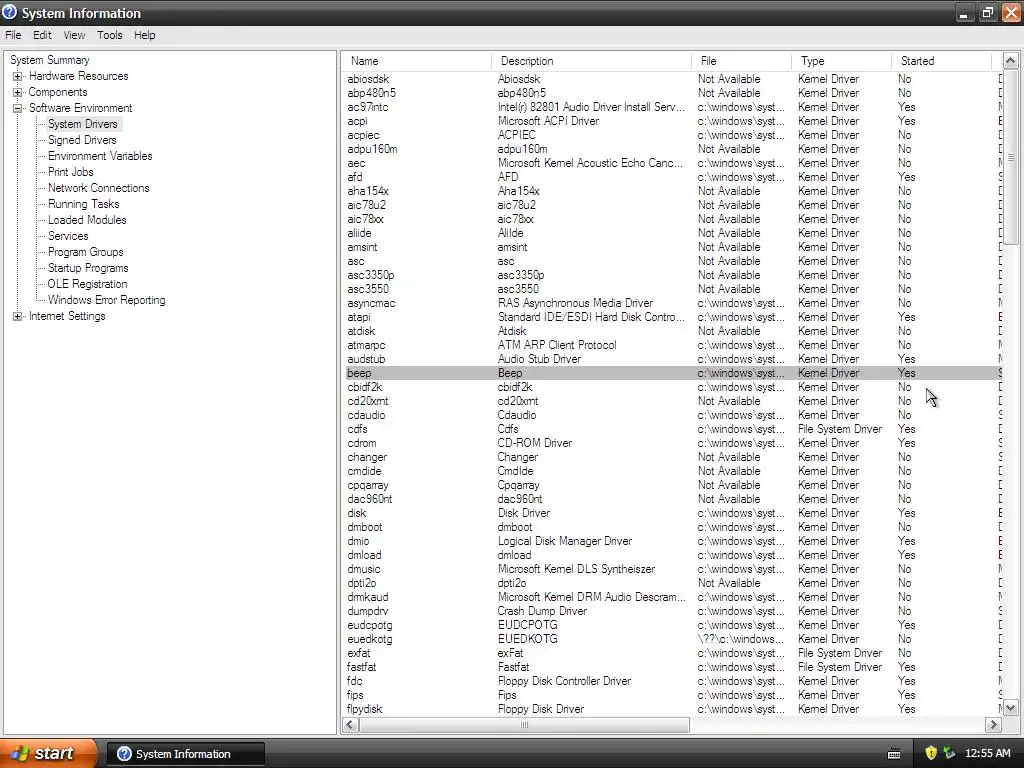Click 'Logical Disk Manager Driver' description
The height and width of the screenshot is (768, 1024).
pos(565,541)
